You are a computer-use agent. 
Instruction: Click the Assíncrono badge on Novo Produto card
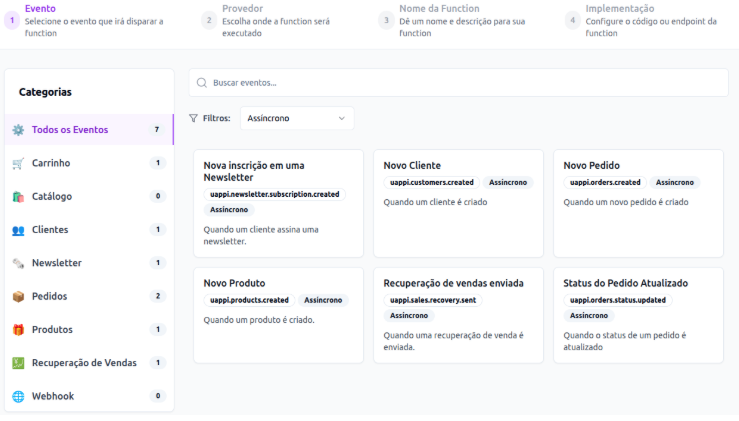pyautogui.click(x=323, y=300)
